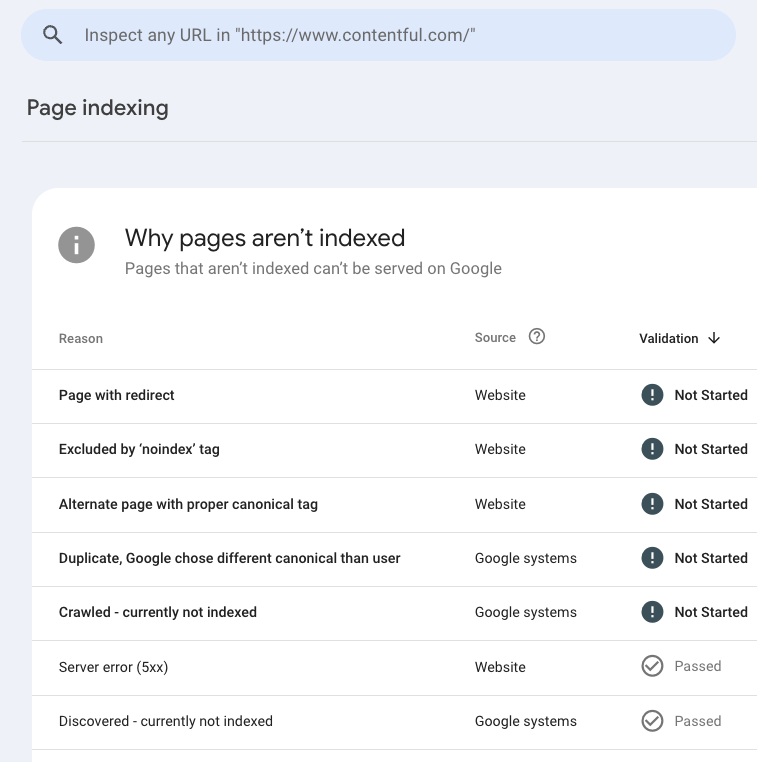Image resolution: width=757 pixels, height=762 pixels.
Task: Open the Server error (5xx) row
Action: coord(113,667)
